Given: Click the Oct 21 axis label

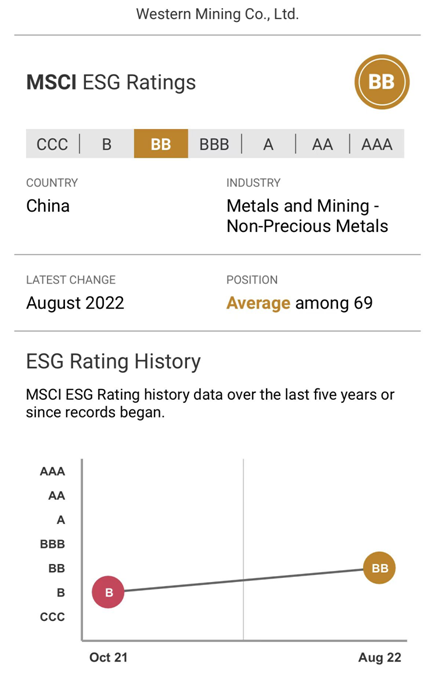Looking at the screenshot, I should 108,657.
